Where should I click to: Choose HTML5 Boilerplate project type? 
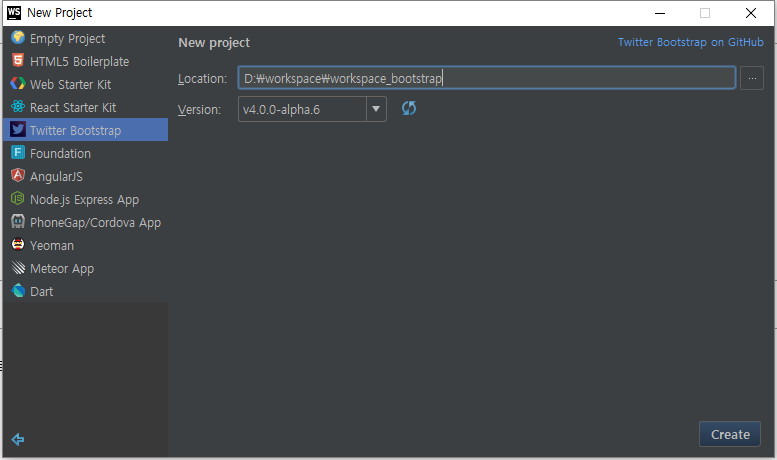[x=85, y=61]
